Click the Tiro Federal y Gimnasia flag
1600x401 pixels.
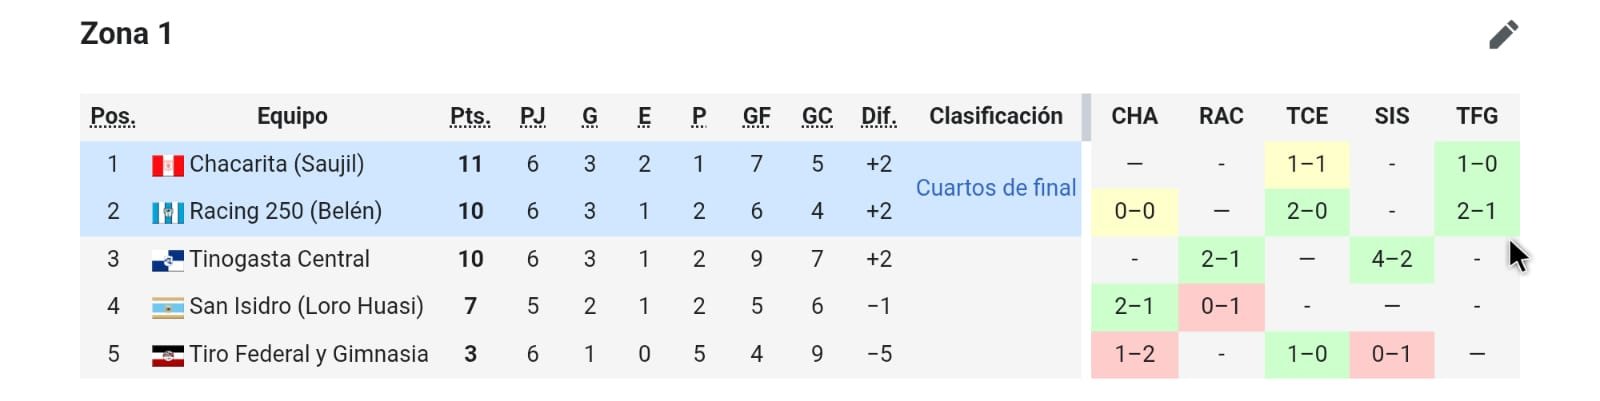[167, 355]
